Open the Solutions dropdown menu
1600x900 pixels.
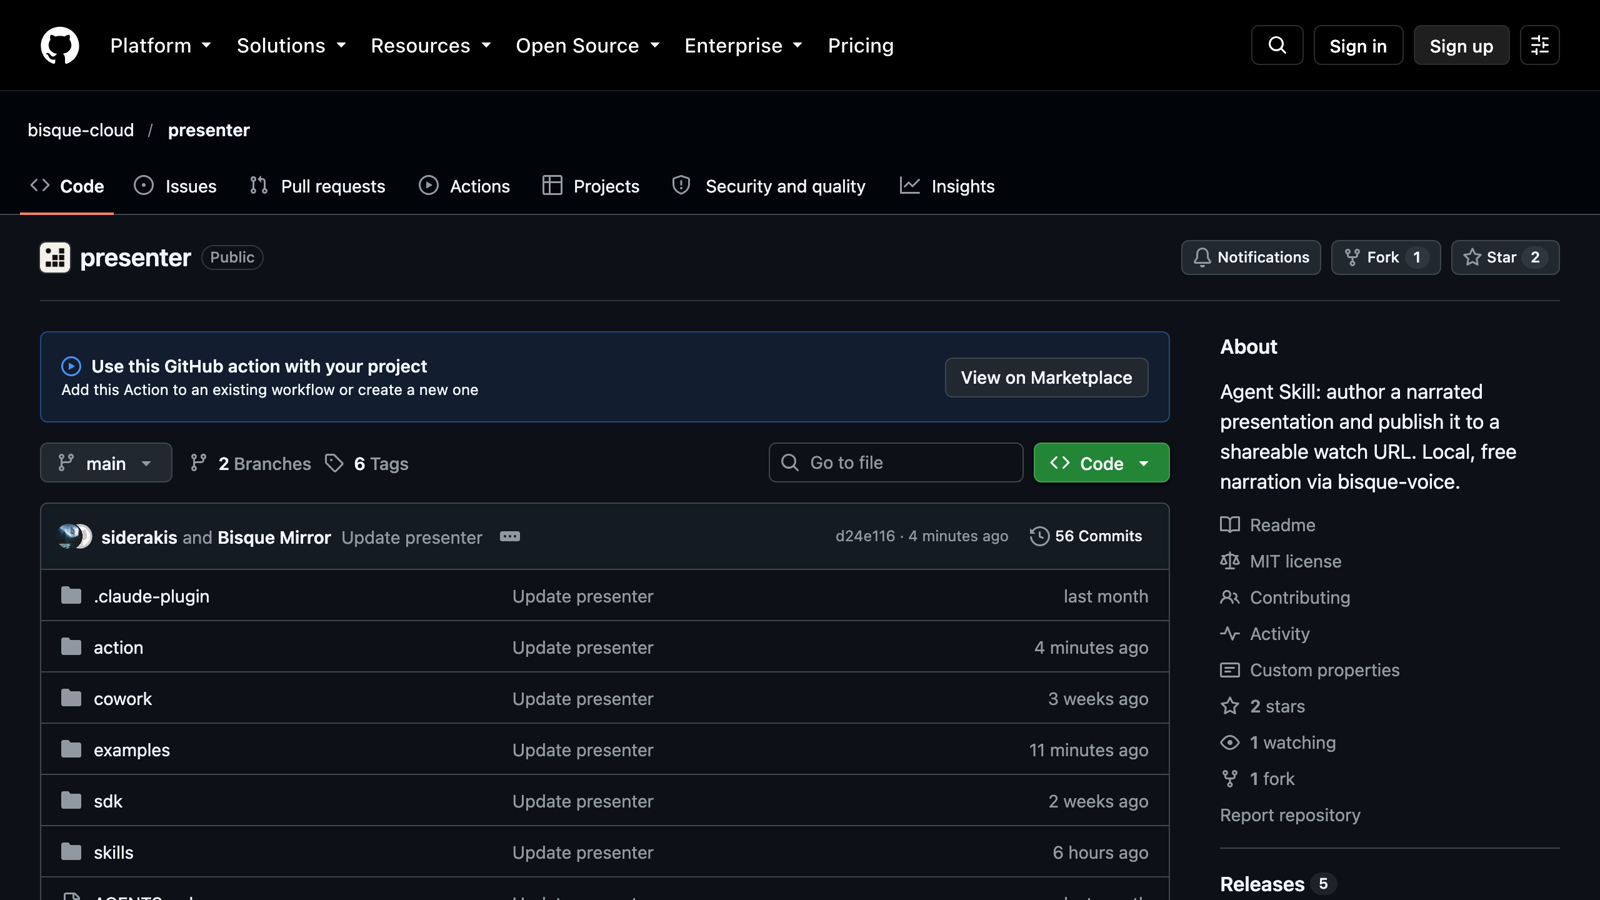(291, 45)
